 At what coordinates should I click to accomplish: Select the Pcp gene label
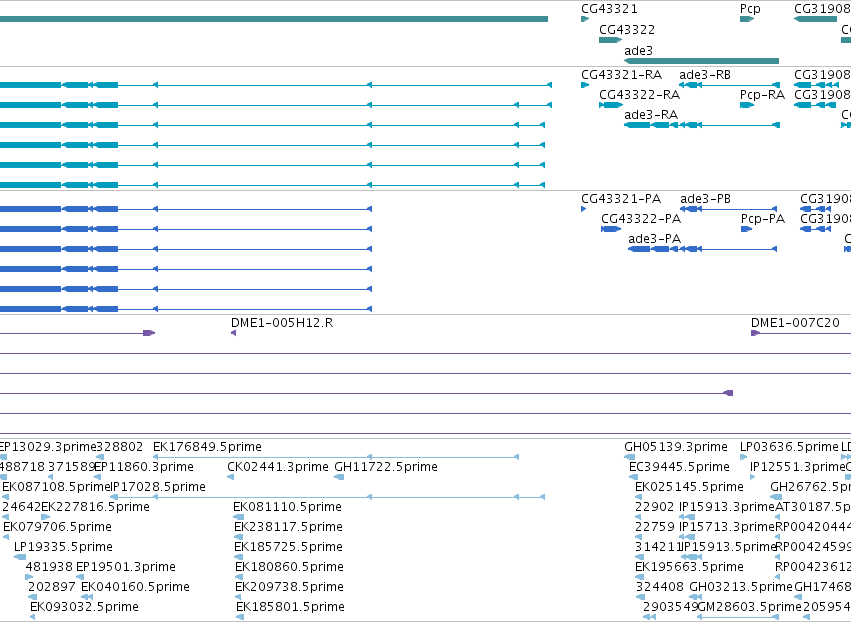point(750,9)
